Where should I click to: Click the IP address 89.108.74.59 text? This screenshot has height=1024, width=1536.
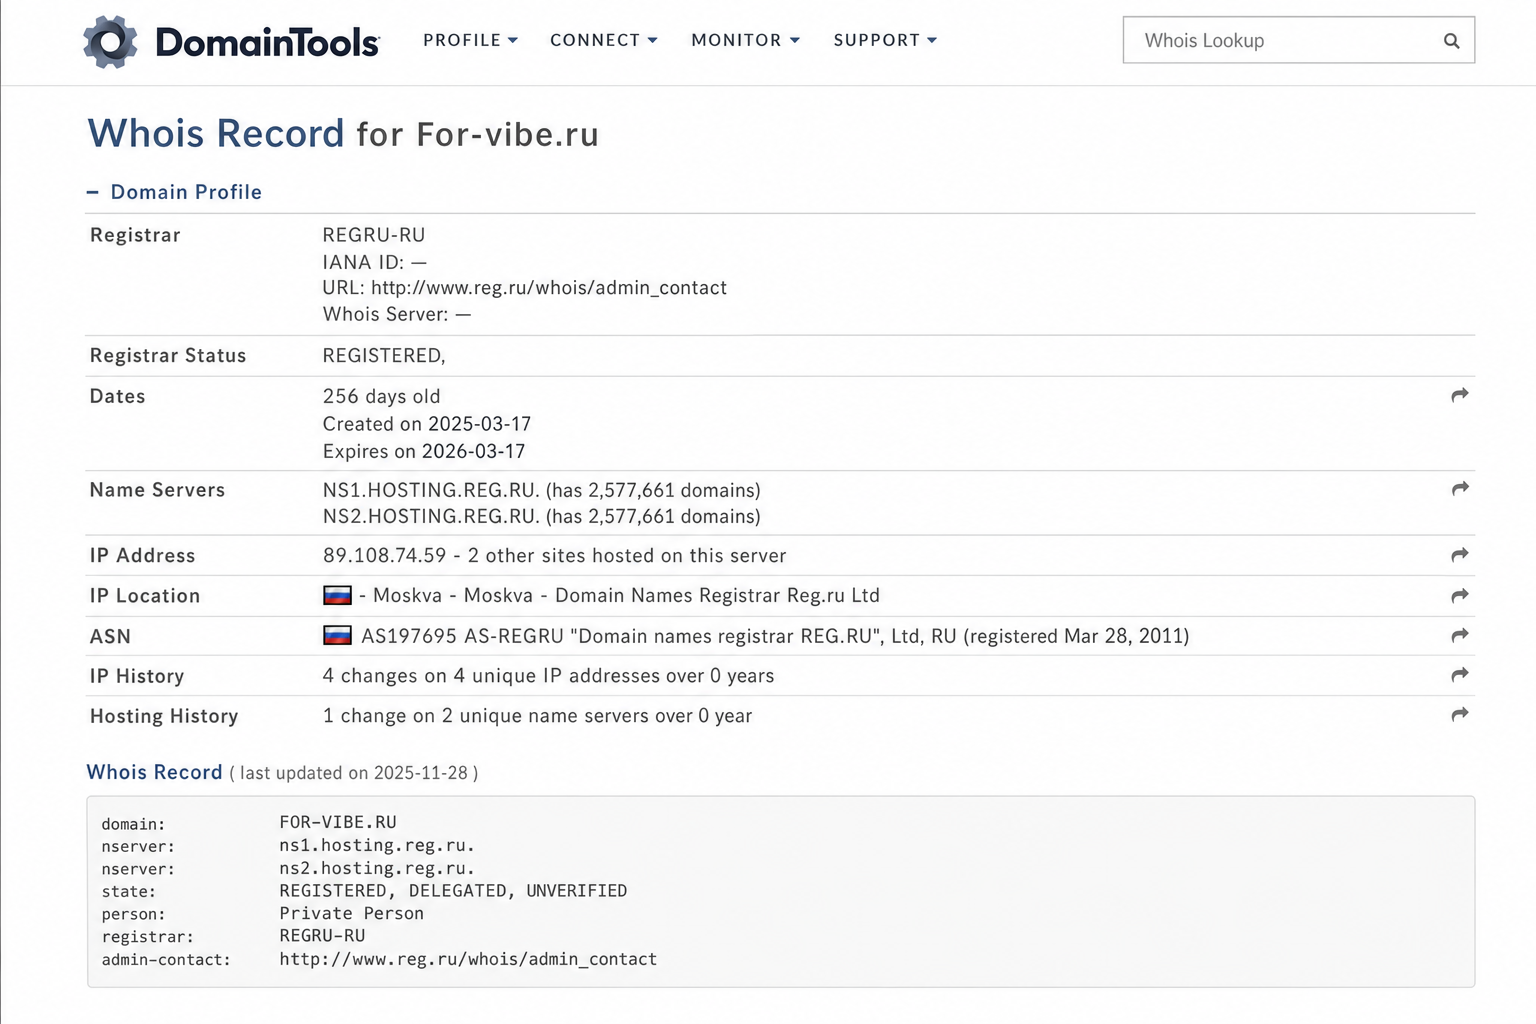[384, 555]
